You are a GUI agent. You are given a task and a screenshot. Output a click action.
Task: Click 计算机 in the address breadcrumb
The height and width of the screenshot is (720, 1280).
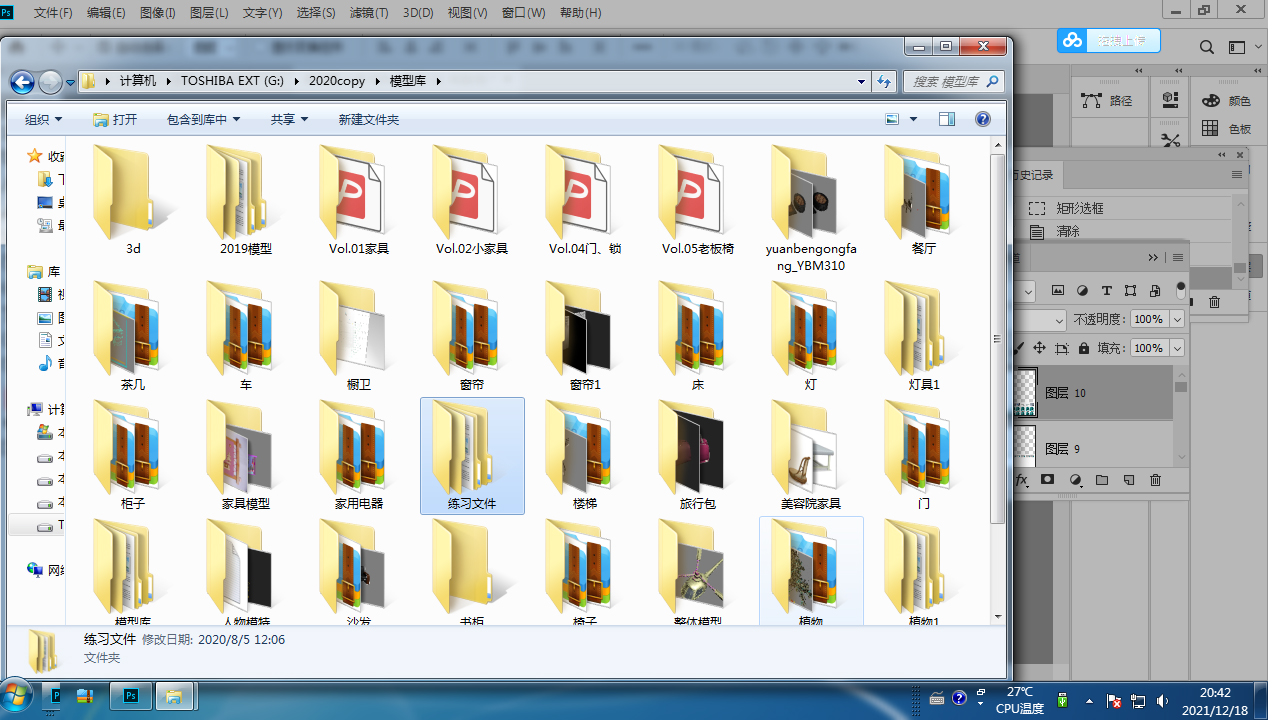[138, 82]
